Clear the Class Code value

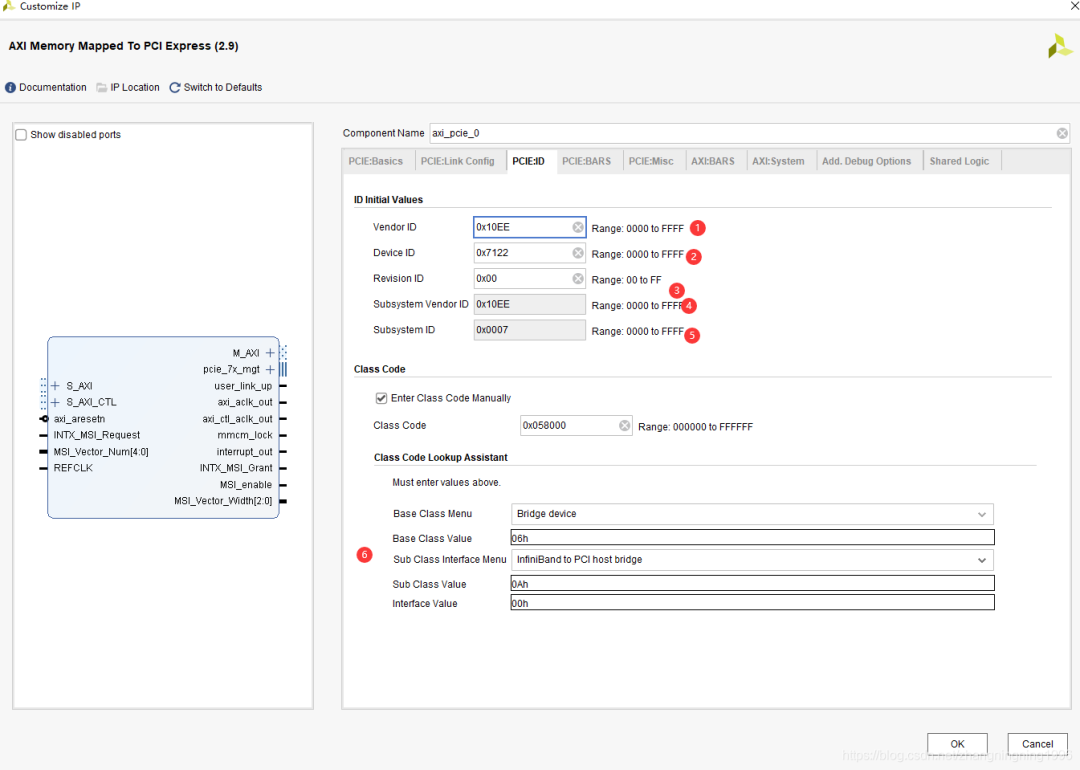625,426
